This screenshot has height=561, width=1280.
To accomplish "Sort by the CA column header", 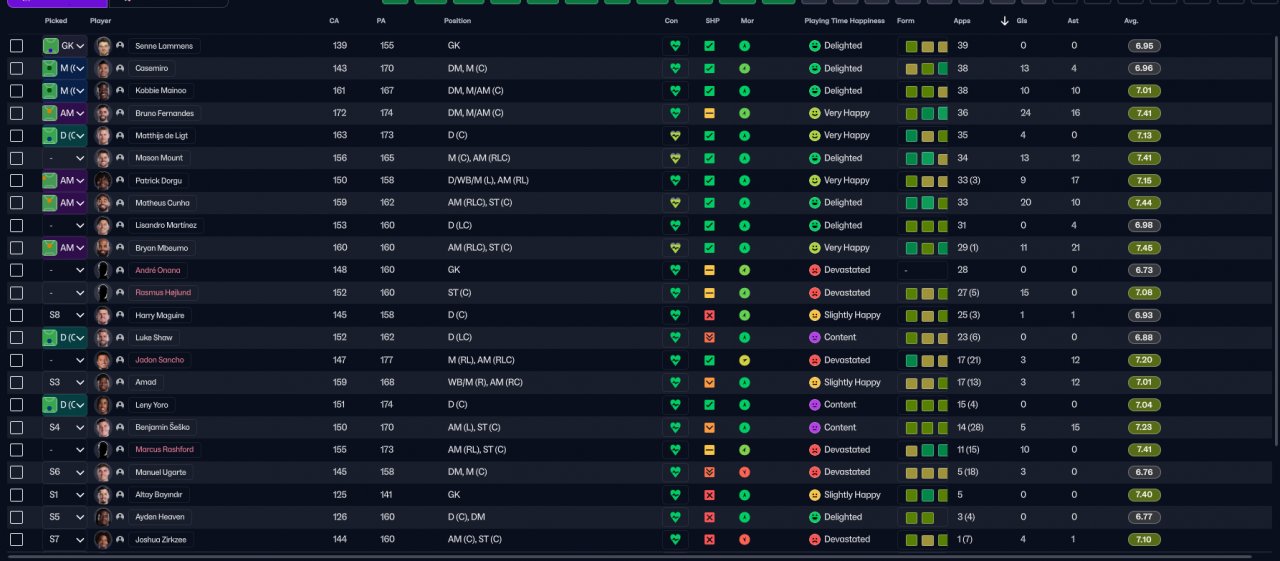I will [x=333, y=21].
